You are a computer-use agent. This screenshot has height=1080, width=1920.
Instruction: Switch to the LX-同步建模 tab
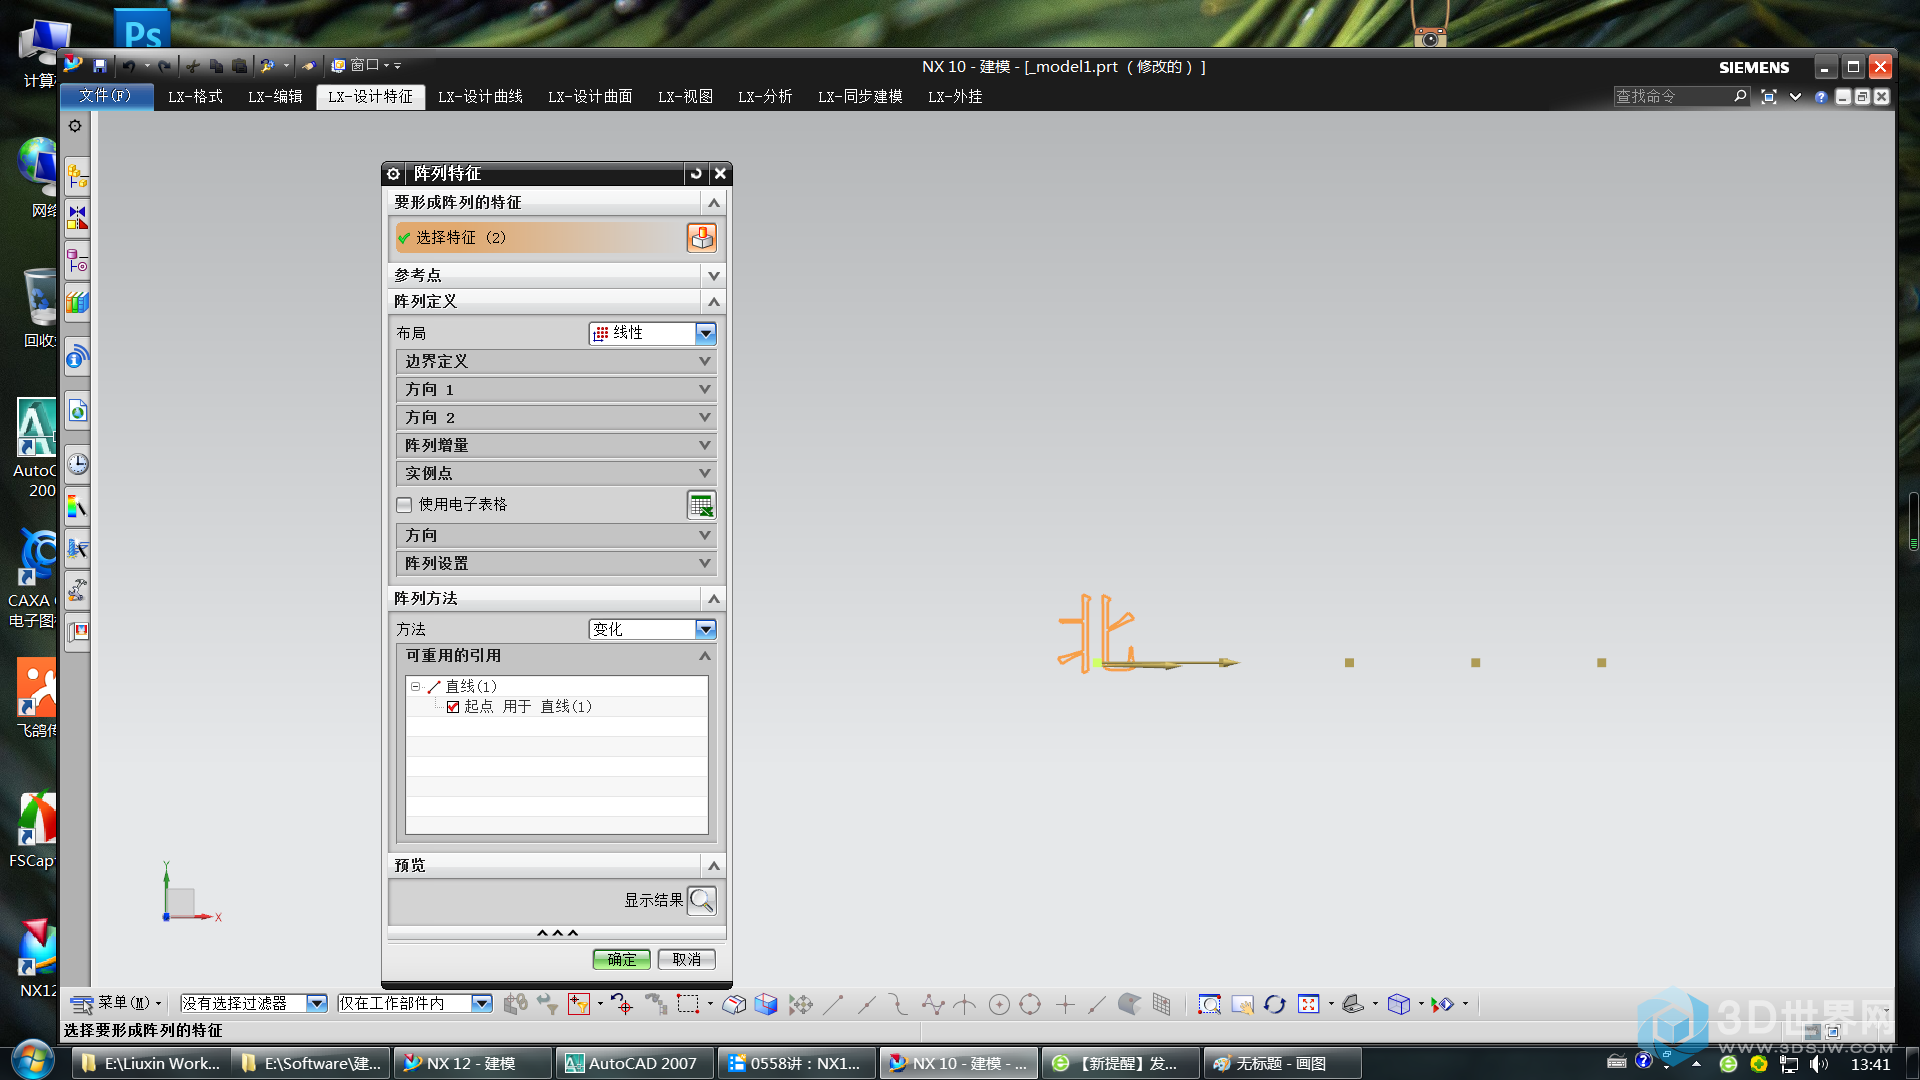pyautogui.click(x=860, y=97)
